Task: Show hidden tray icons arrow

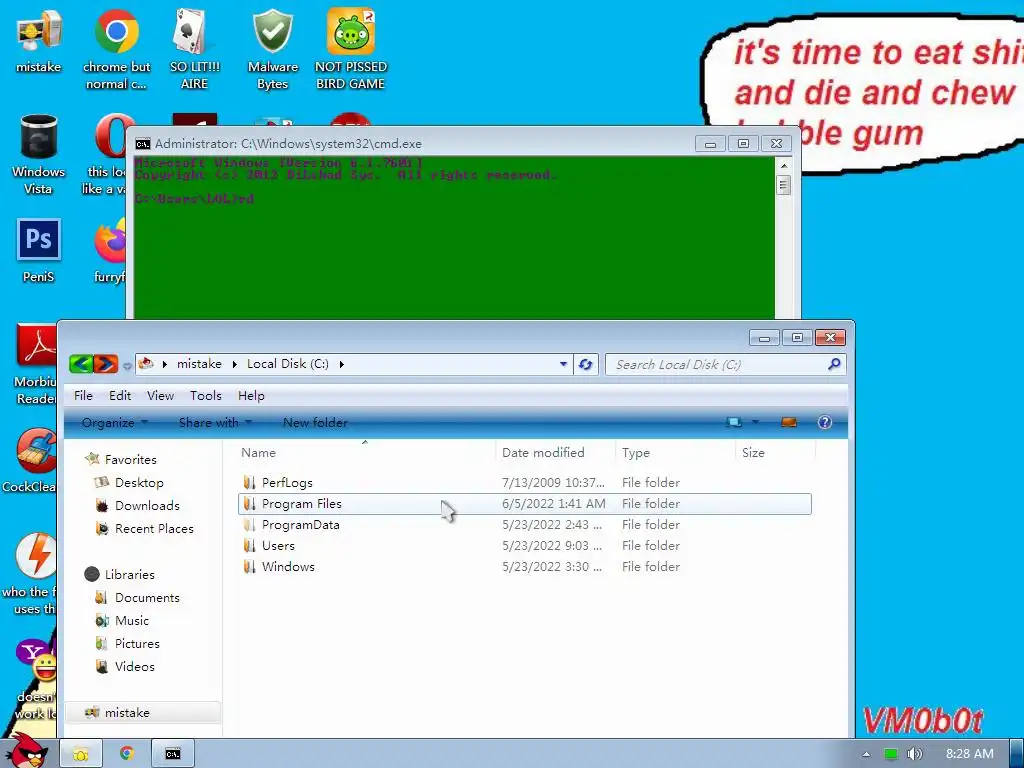Action: [x=866, y=754]
